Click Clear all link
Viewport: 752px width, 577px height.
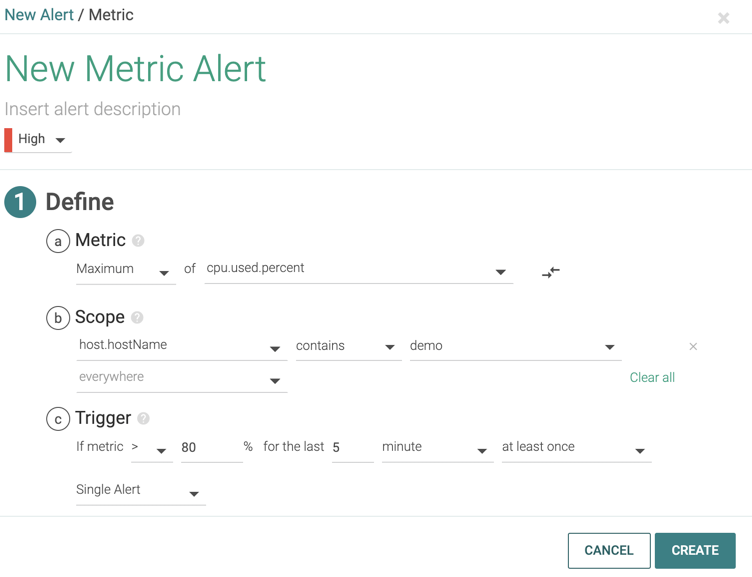pyautogui.click(x=652, y=377)
